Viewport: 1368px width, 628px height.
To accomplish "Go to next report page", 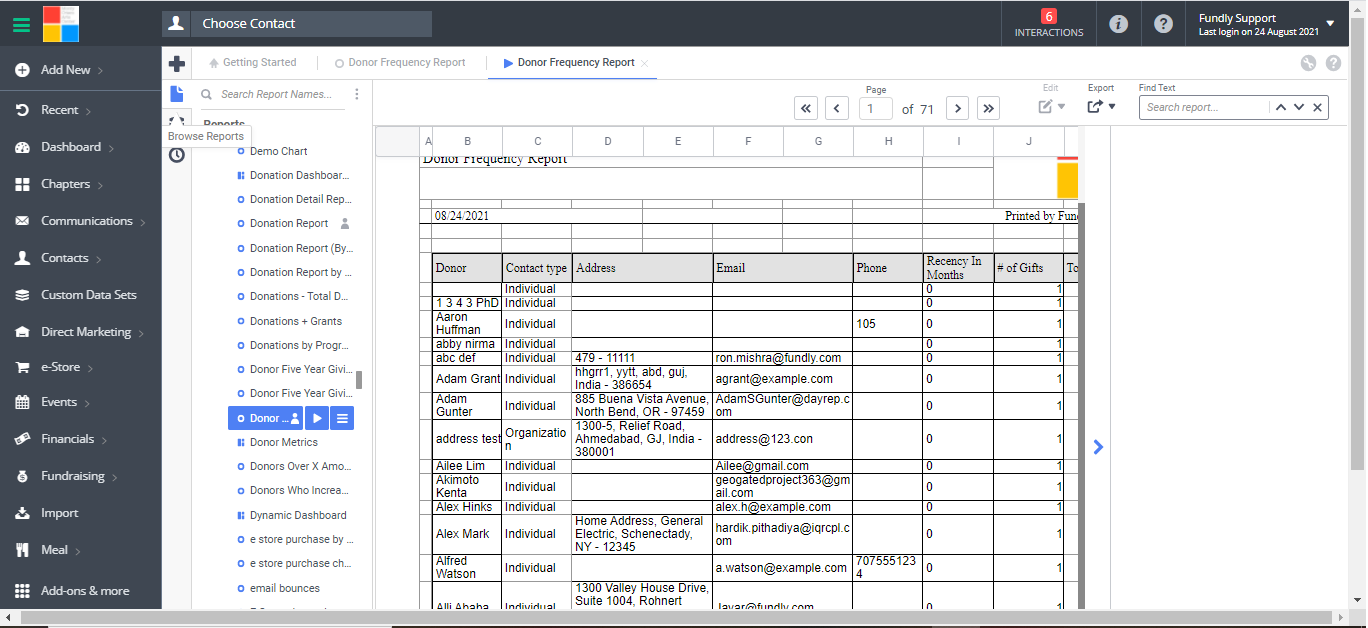I will pyautogui.click(x=957, y=108).
